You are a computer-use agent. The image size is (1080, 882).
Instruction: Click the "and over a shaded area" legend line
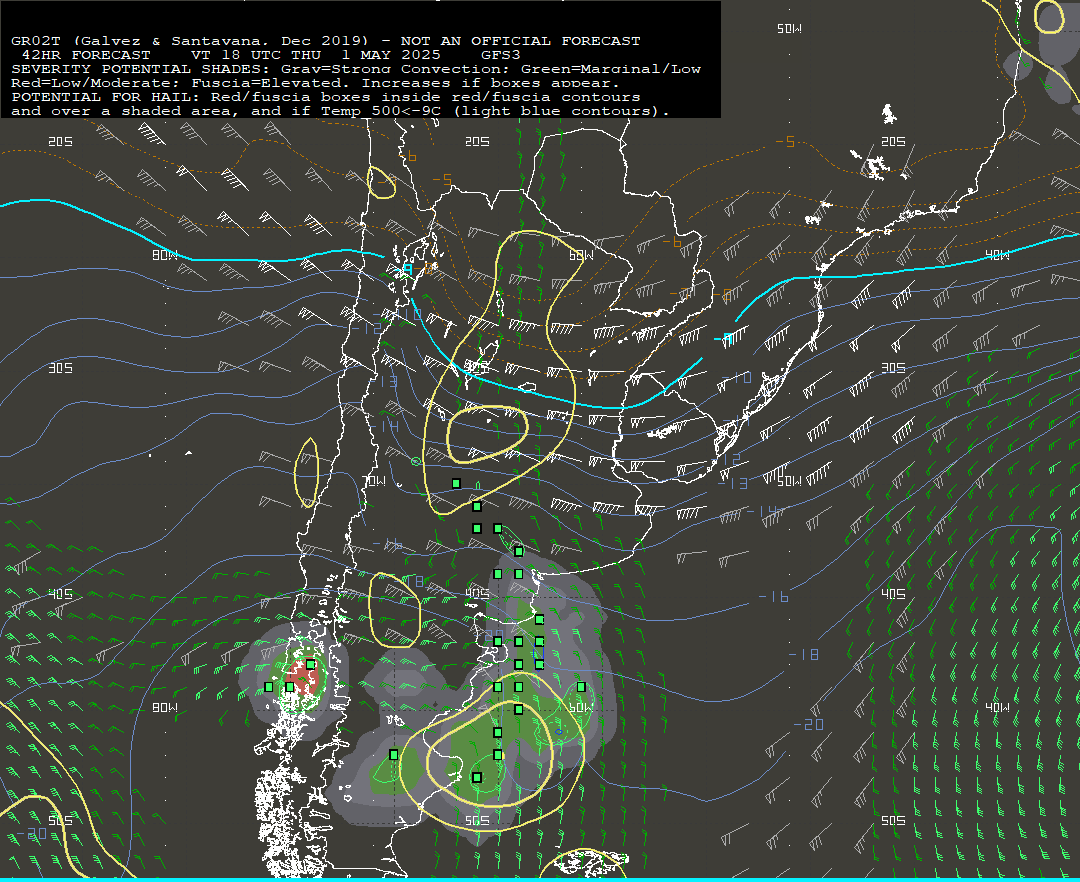(340, 111)
